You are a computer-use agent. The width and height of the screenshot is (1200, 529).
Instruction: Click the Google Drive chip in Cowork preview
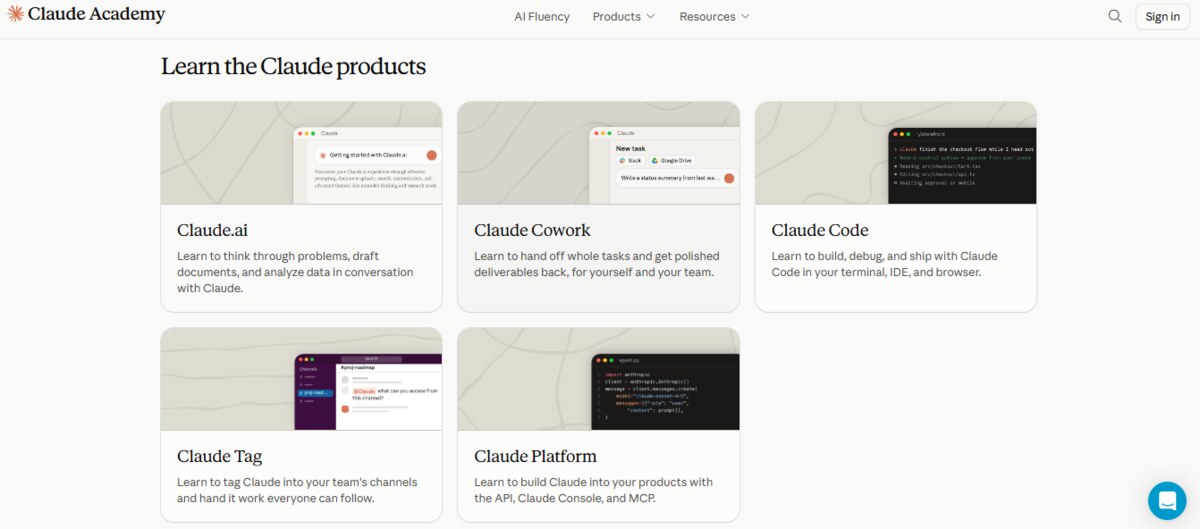[672, 160]
